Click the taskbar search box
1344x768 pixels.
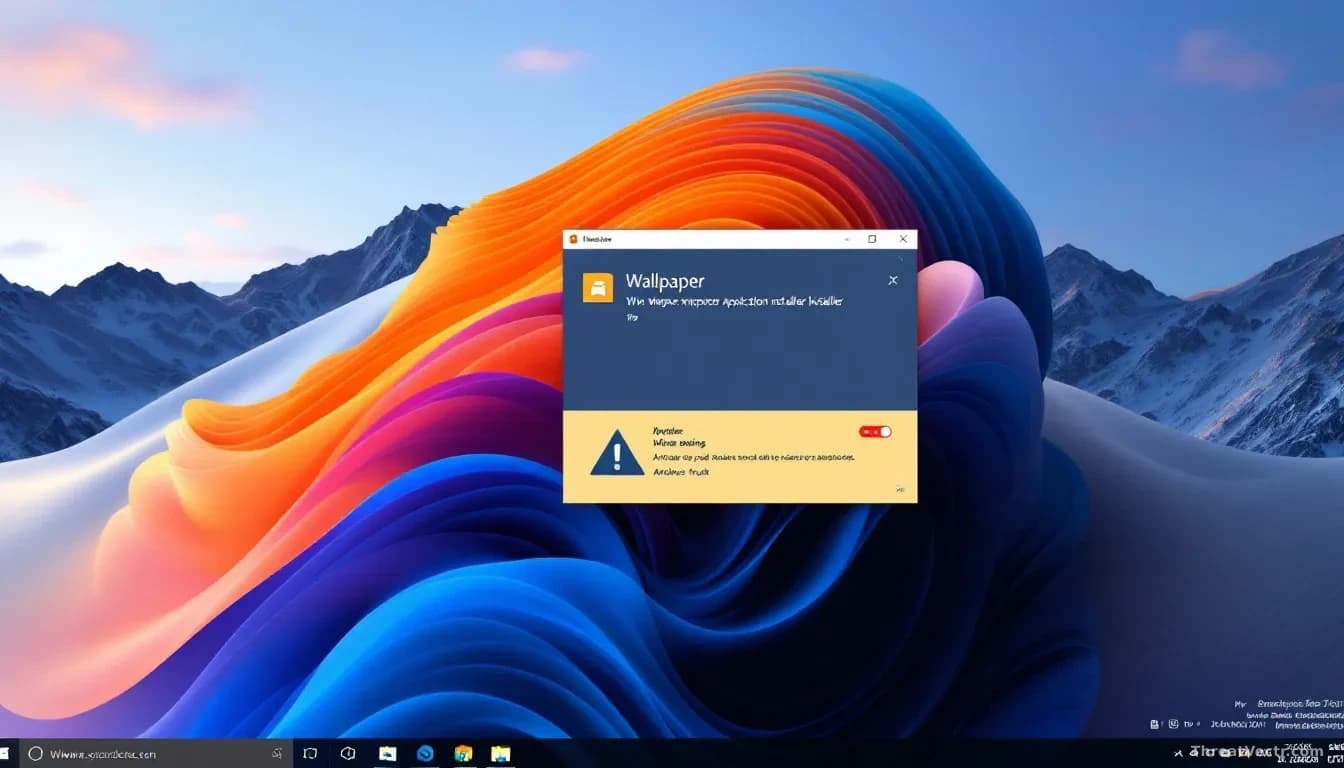click(154, 753)
